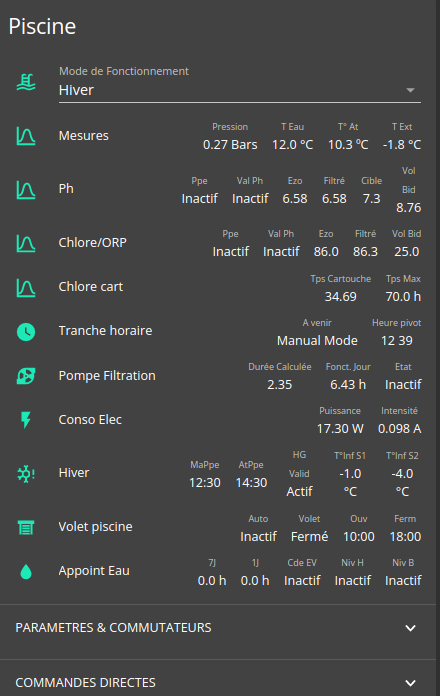Screen dimensions: 440x696
Task: Click the pool icon beside Mode de Fonctionnement
Action: pos(26,83)
